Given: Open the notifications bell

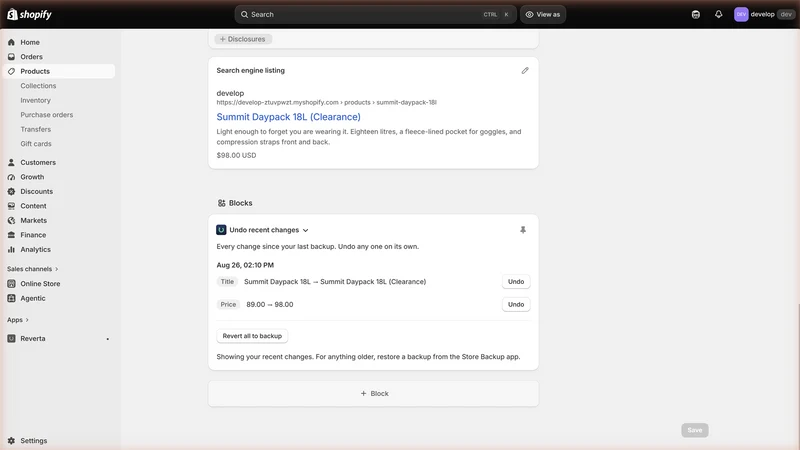Looking at the screenshot, I should point(718,14).
